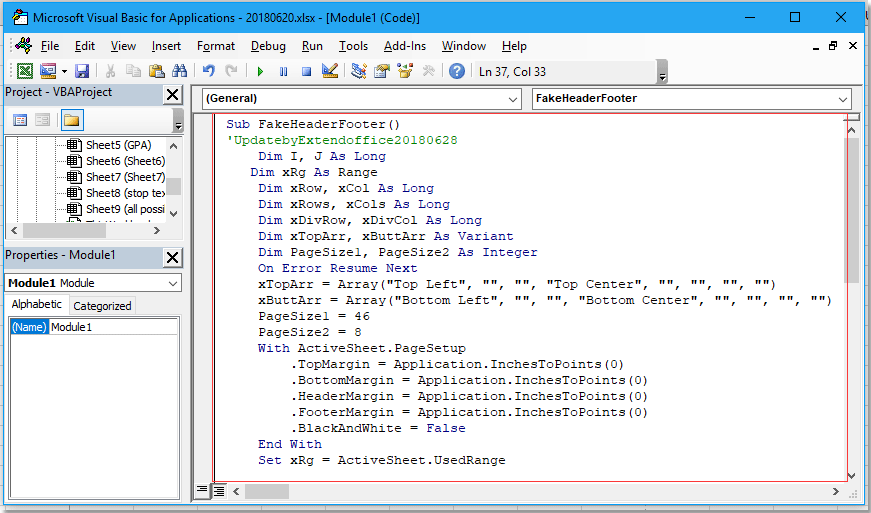Click the Reset (stop) icon

[306, 71]
